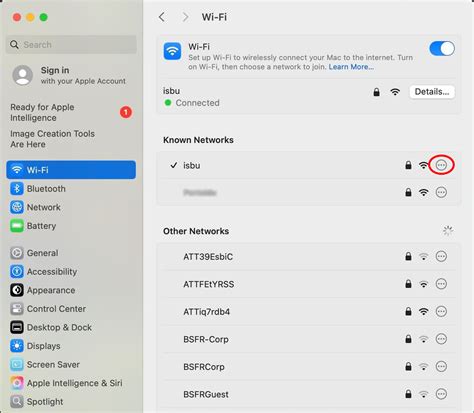Image resolution: width=474 pixels, height=413 pixels.
Task: Open more options for ATT39EsbiC
Action: (441, 256)
